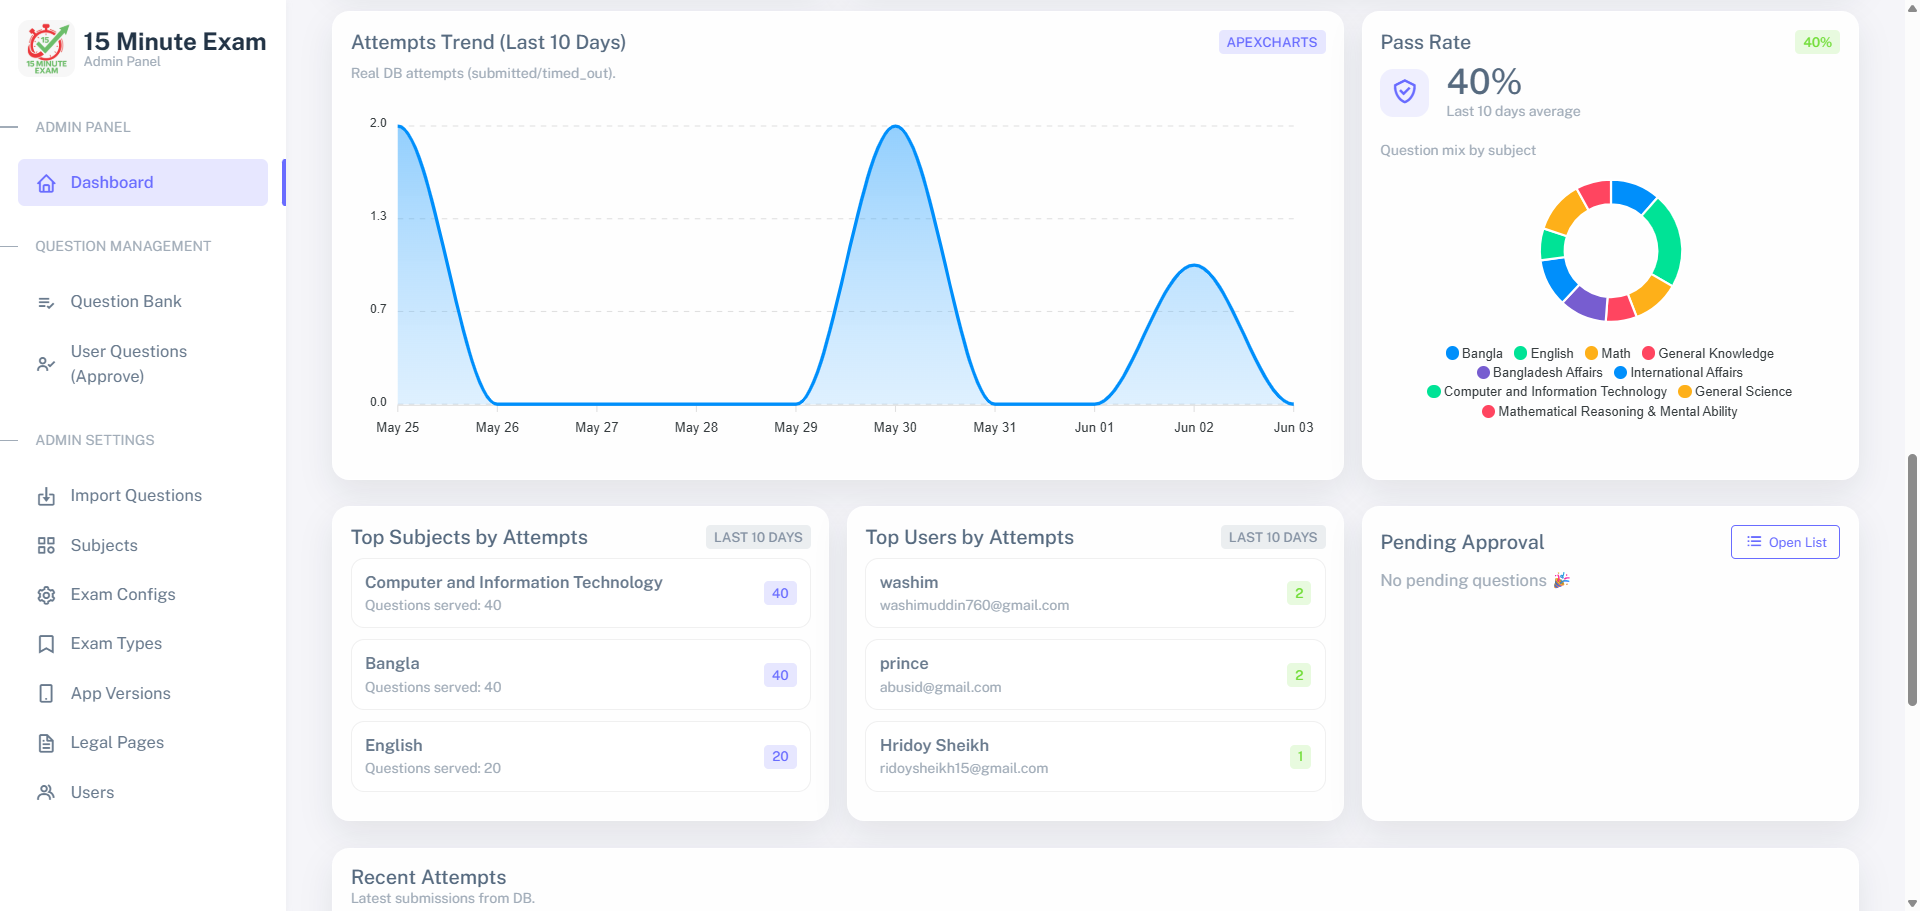Screen dimensions: 1920x911
Task: Click the APEXCHARTS badge
Action: [1272, 42]
